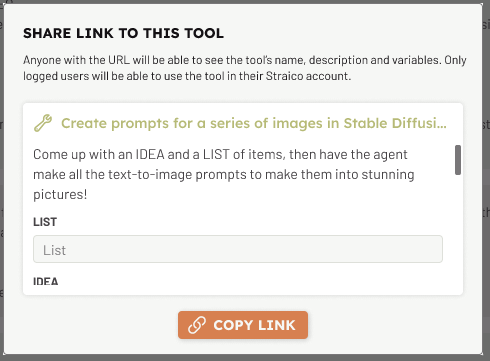Screen dimensions: 490x361
Task: Click the 'Anyone with the URL' notice text
Action: click(244, 68)
